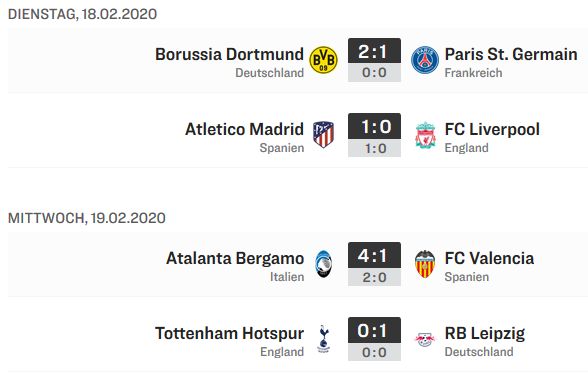Click the FC Liverpool club crest
The width and height of the screenshot is (588, 384).
coord(425,135)
